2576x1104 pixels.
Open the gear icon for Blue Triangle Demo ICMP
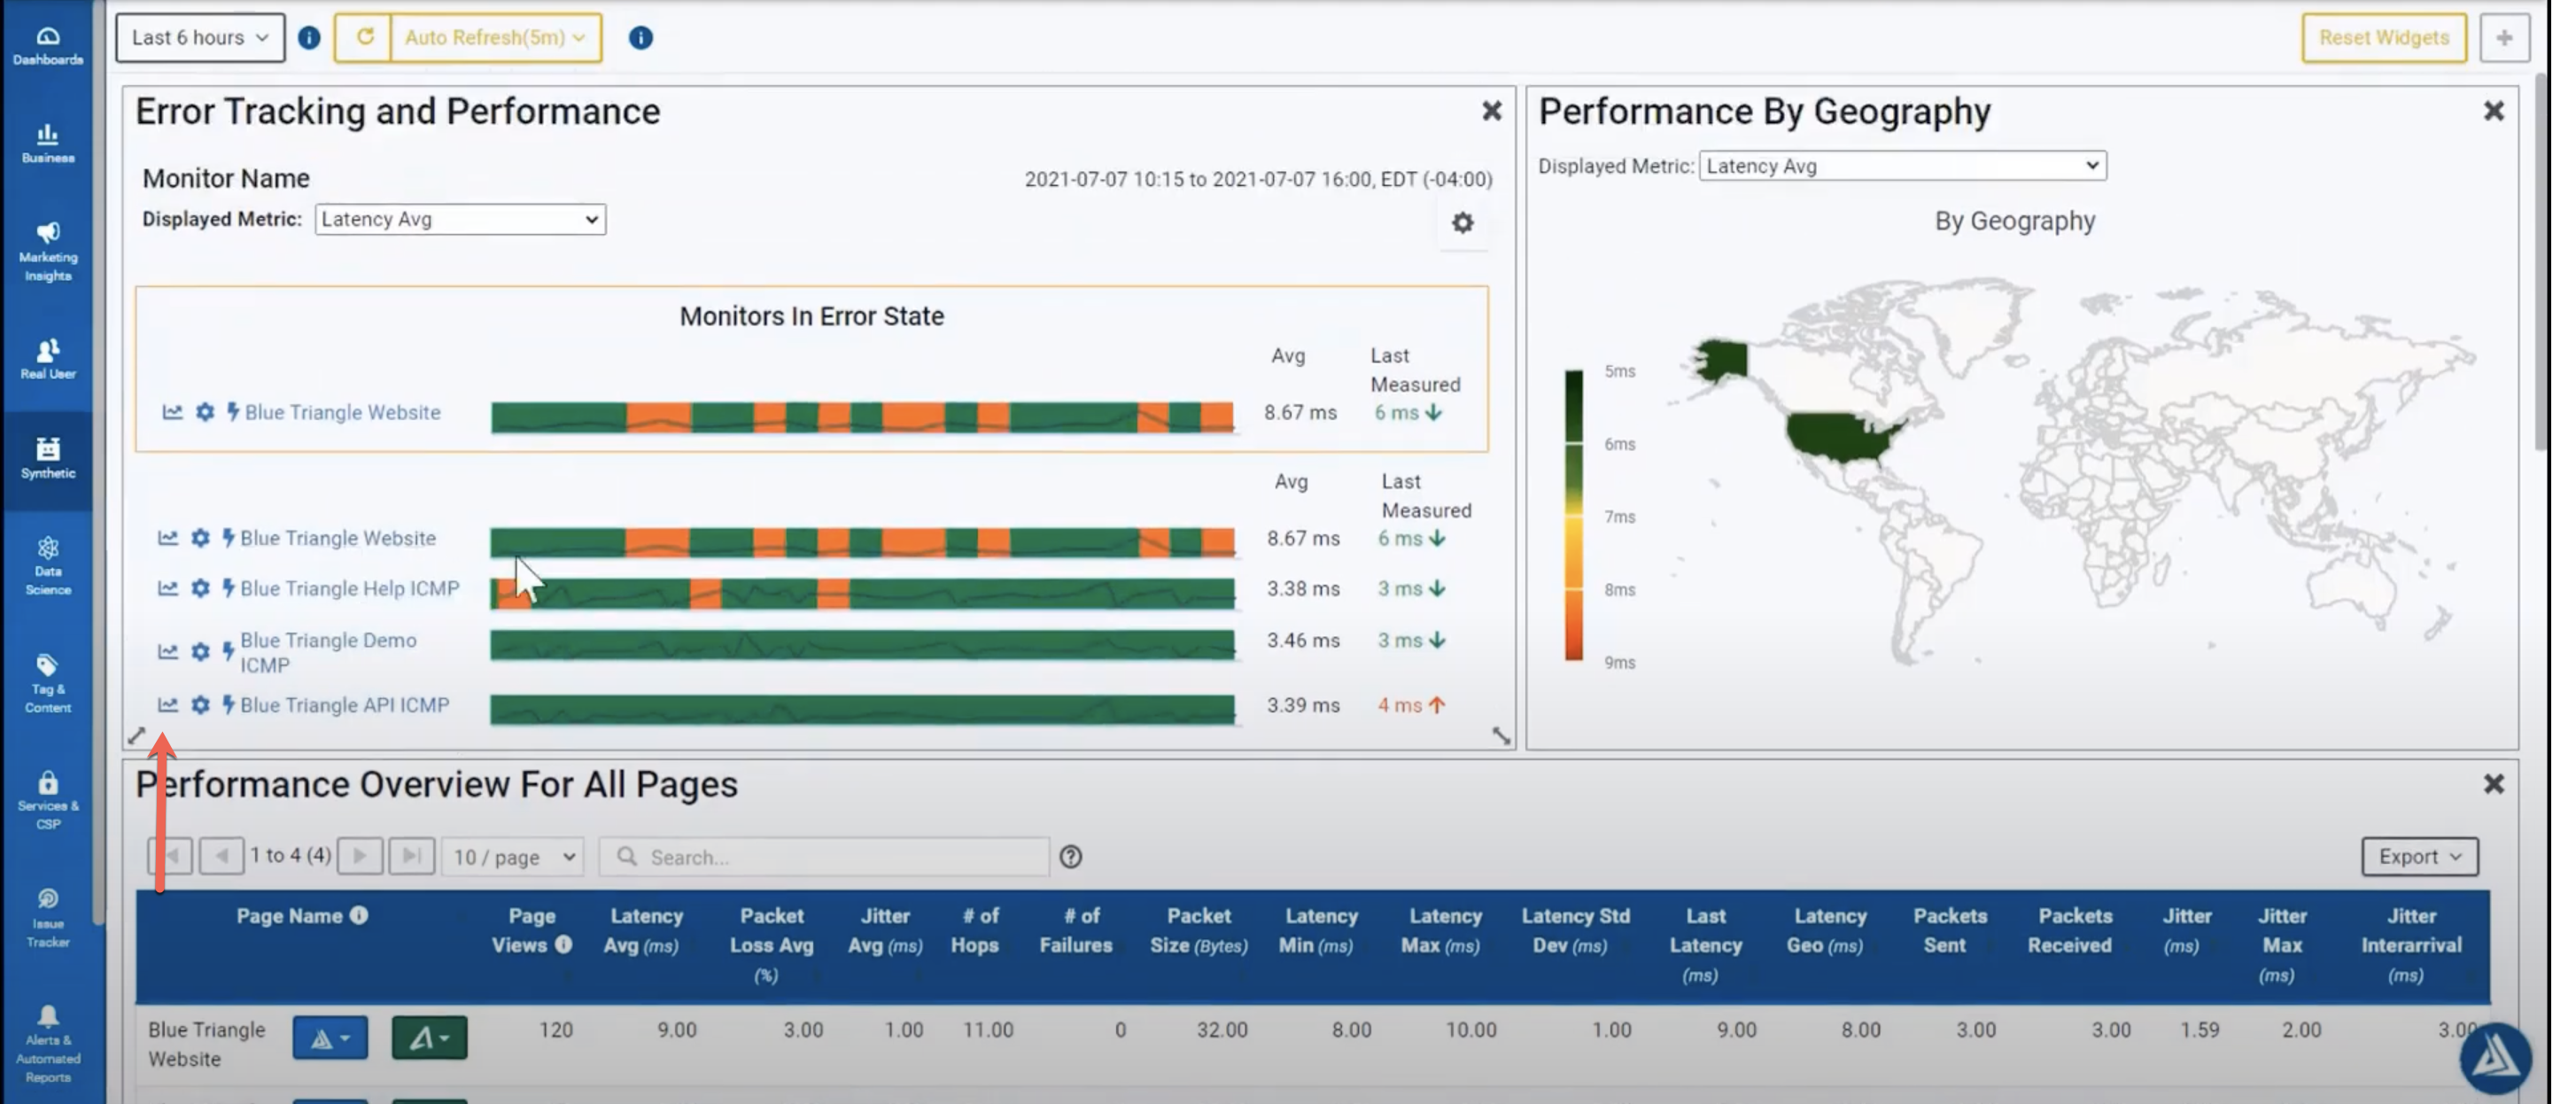coord(200,651)
